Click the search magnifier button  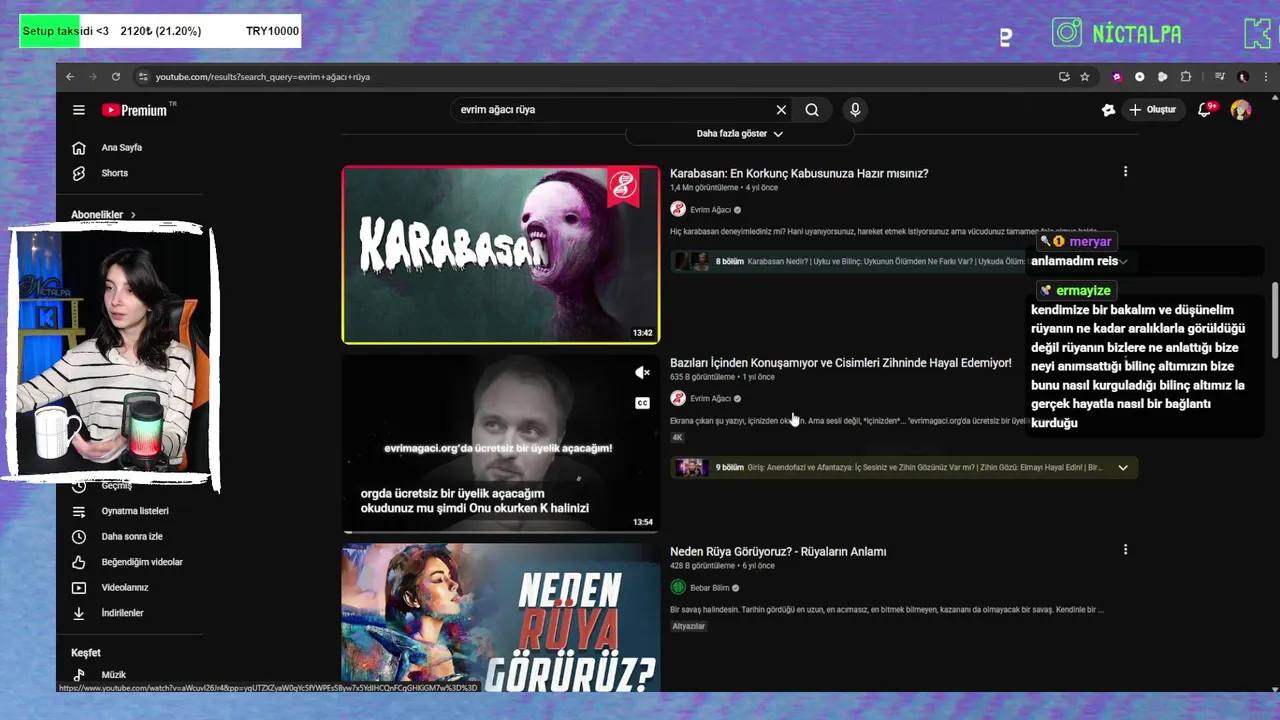pos(812,110)
